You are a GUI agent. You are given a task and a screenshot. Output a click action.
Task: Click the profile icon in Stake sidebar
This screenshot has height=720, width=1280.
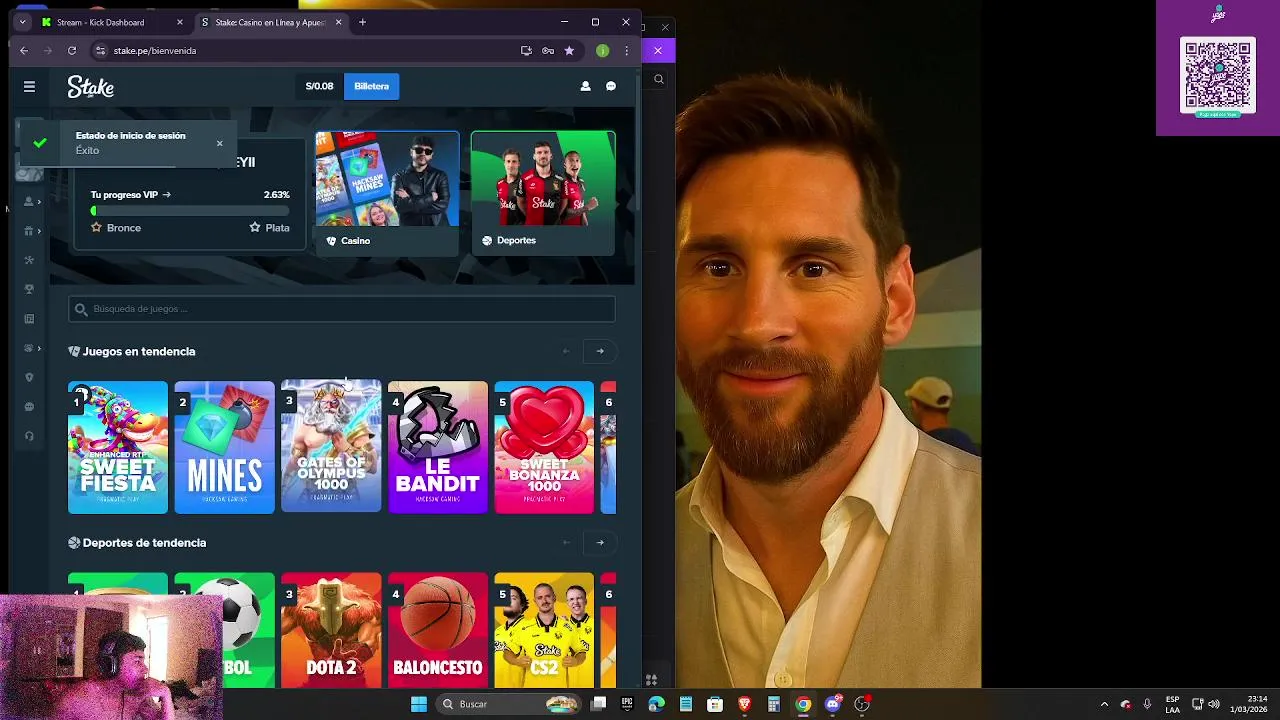pyautogui.click(x=28, y=202)
